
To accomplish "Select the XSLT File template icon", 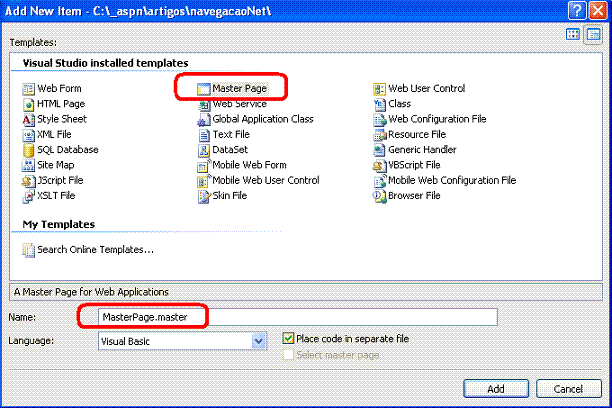I will [28, 196].
